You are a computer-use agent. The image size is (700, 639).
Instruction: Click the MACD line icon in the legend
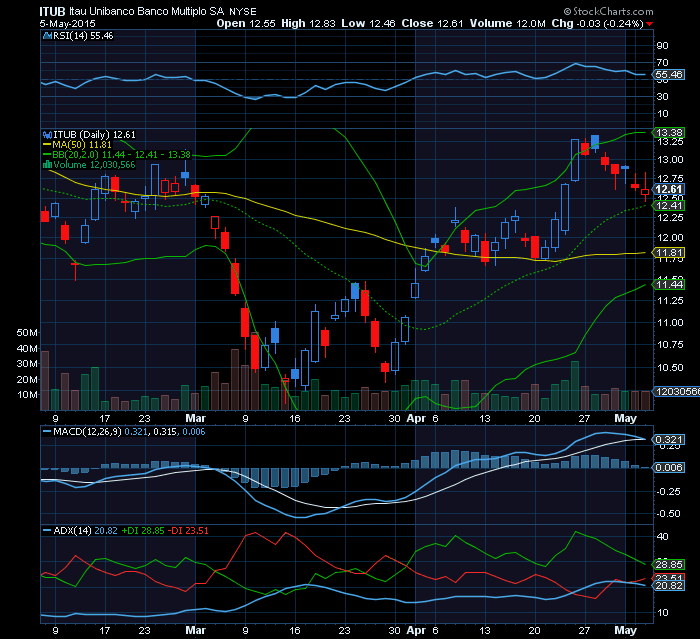click(x=47, y=432)
